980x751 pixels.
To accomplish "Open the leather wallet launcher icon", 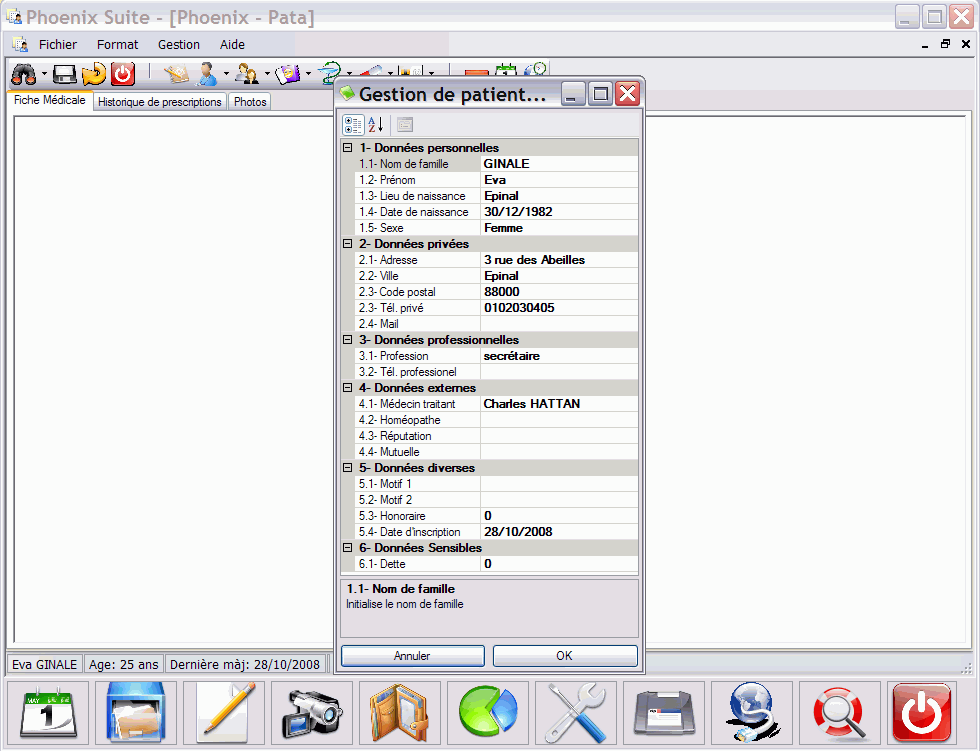I will point(400,713).
